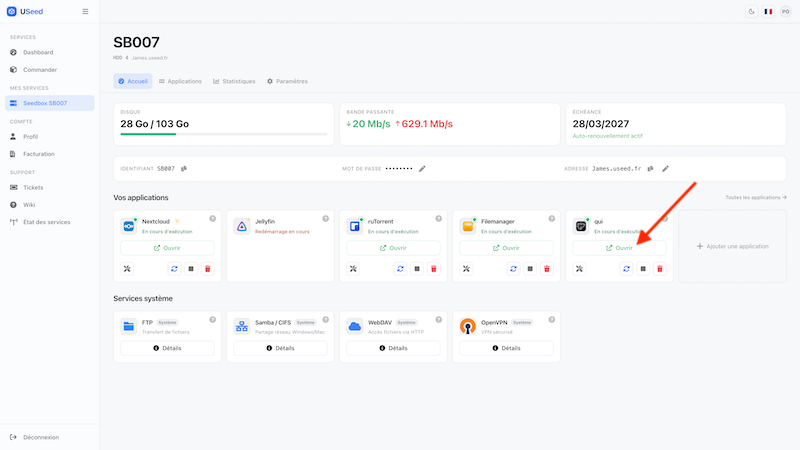
Task: Show ruTorrent help question mark
Action: [439, 219]
